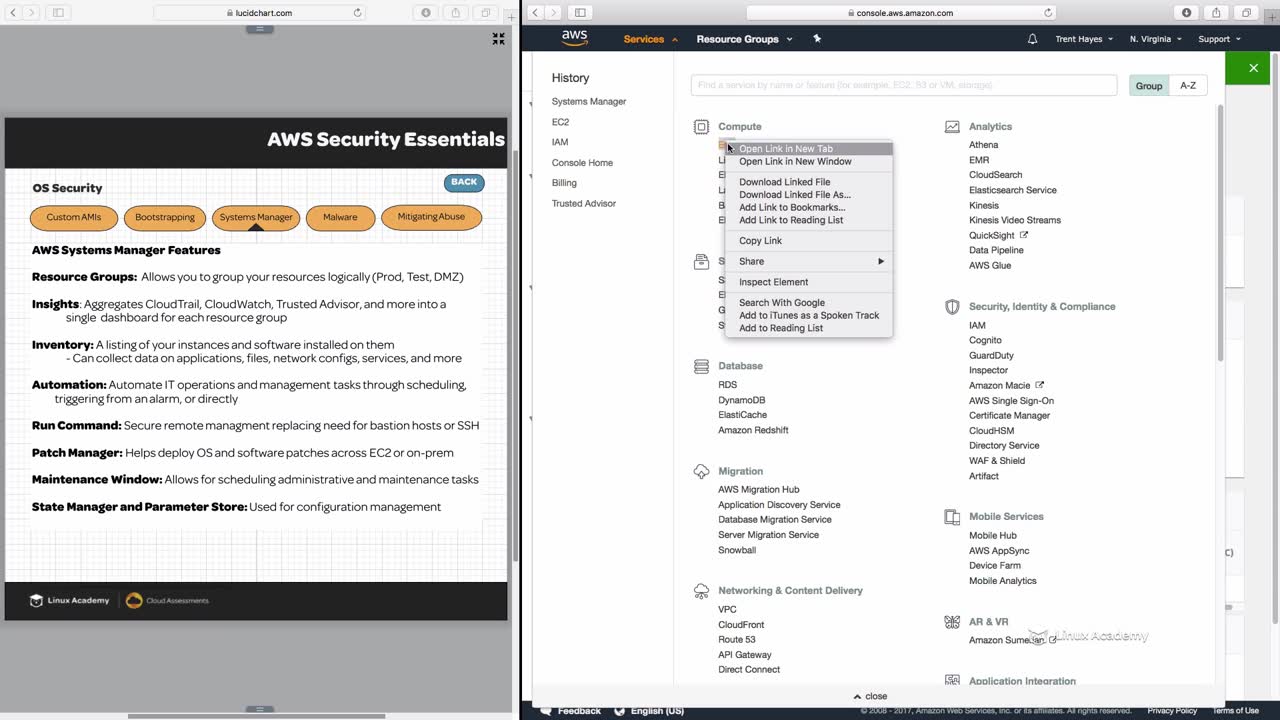This screenshot has height=720, width=1280.
Task: Click the Lucidchart horizontal scrollbar
Action: tap(258, 716)
